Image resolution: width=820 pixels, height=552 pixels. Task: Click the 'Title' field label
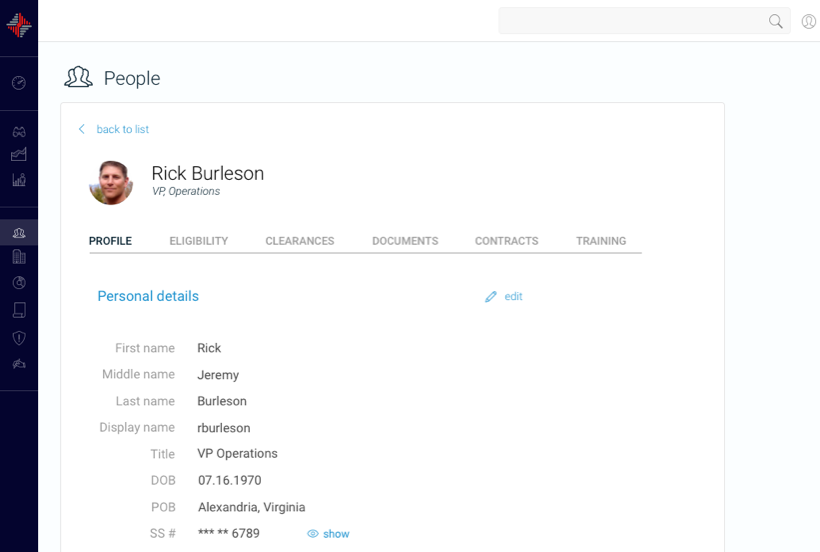(x=163, y=454)
